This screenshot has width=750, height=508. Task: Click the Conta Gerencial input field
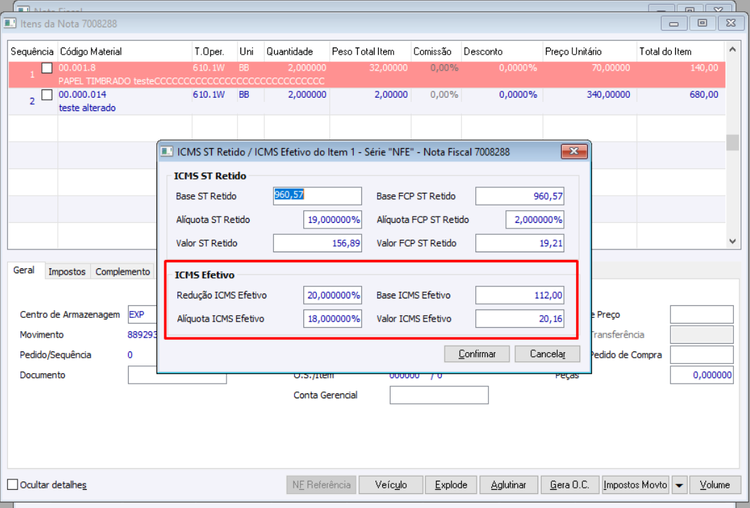coord(439,395)
